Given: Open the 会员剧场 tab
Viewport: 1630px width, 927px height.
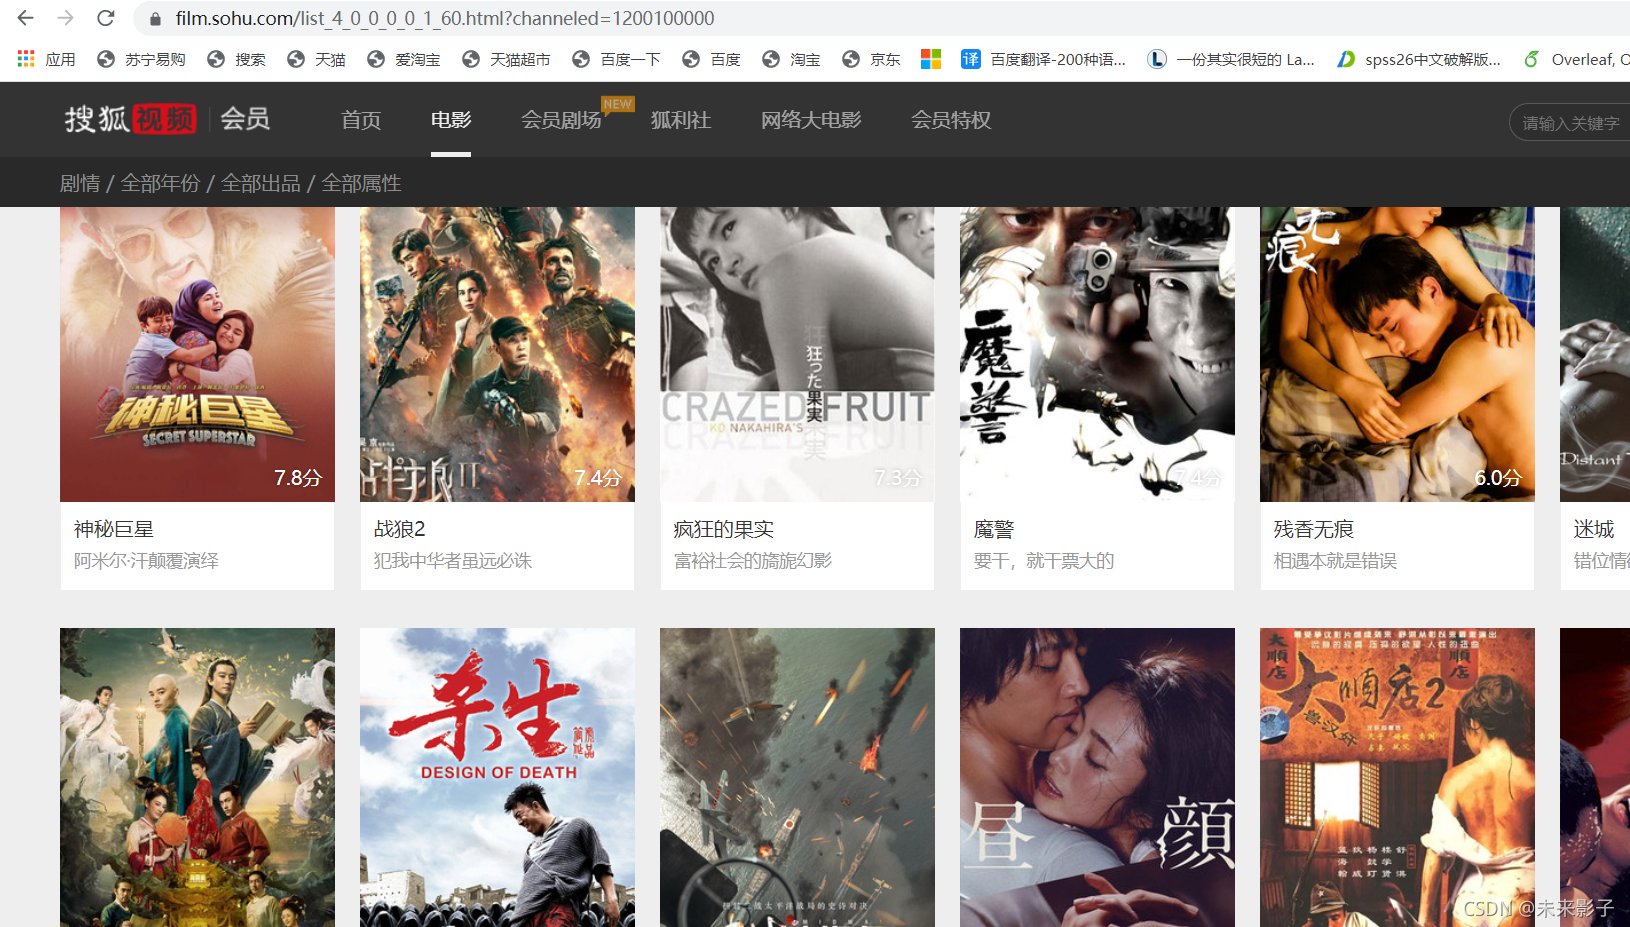Looking at the screenshot, I should pos(561,120).
